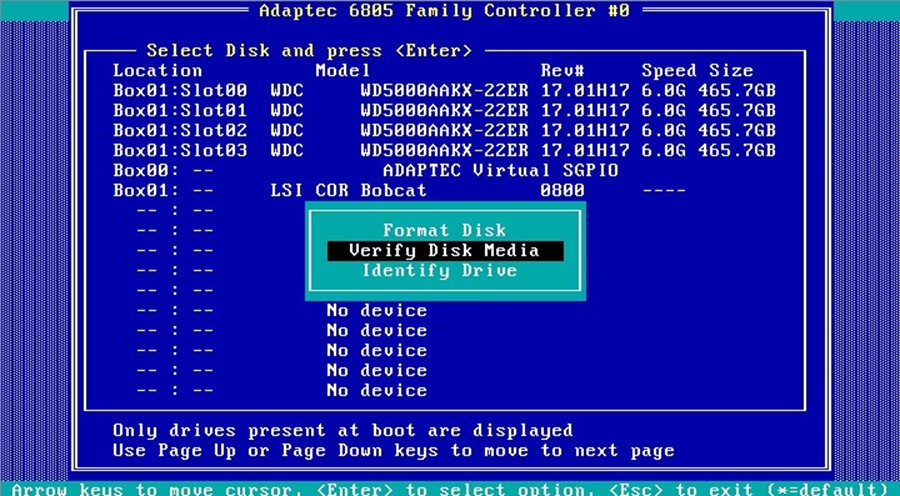Click the Rev# column header
This screenshot has height=496, width=900.
click(562, 71)
